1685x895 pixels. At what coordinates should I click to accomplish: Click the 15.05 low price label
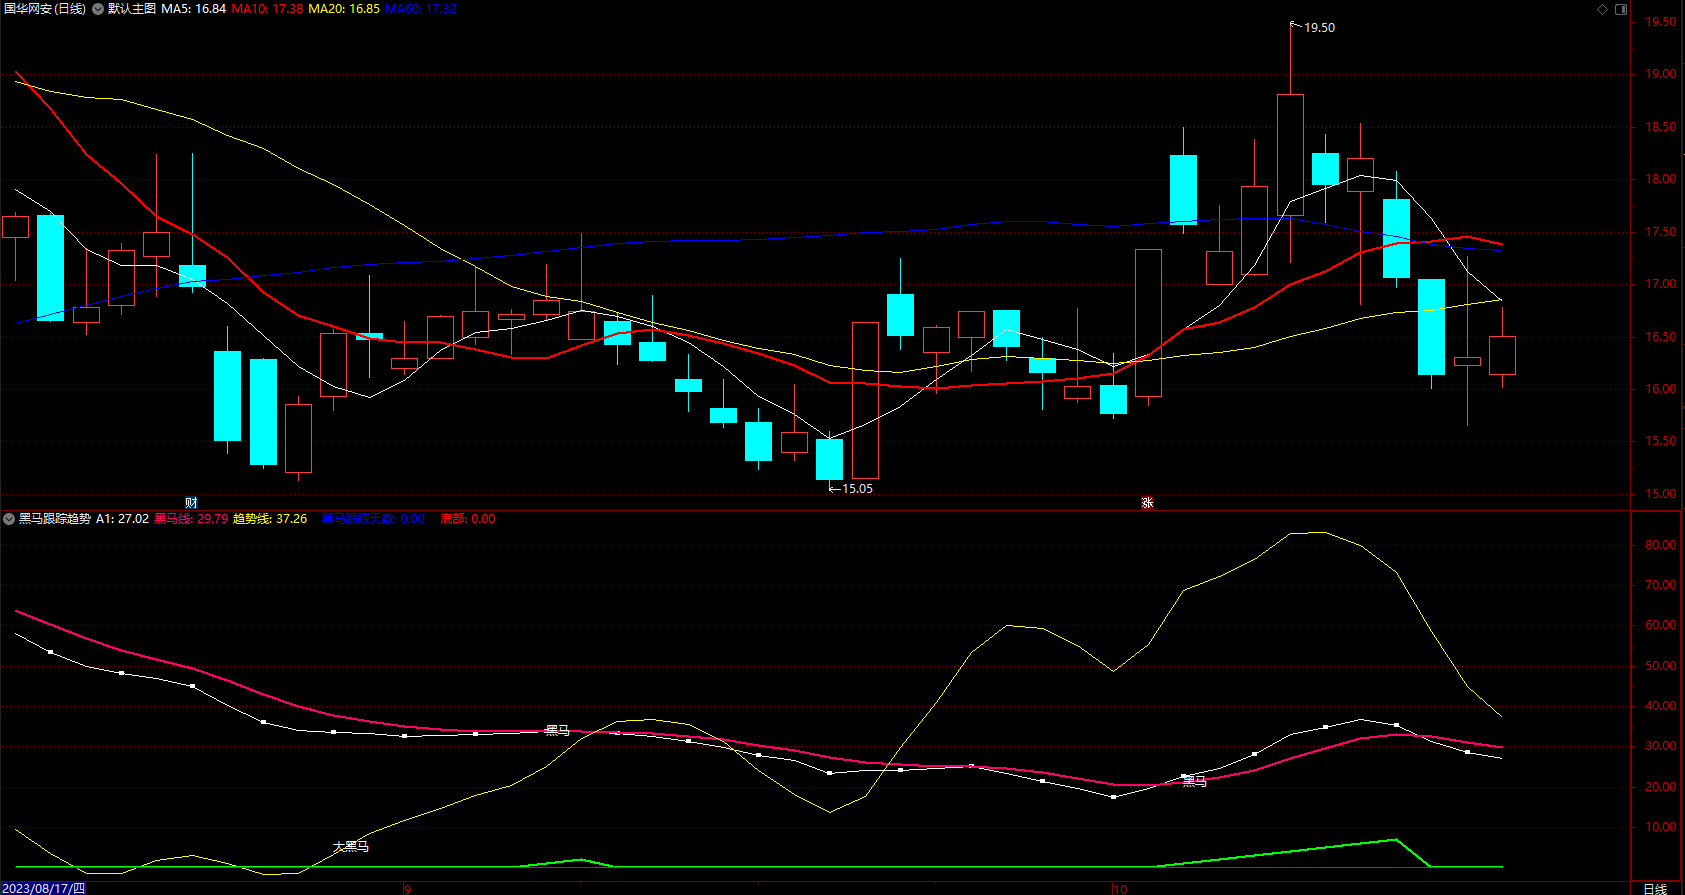click(857, 489)
